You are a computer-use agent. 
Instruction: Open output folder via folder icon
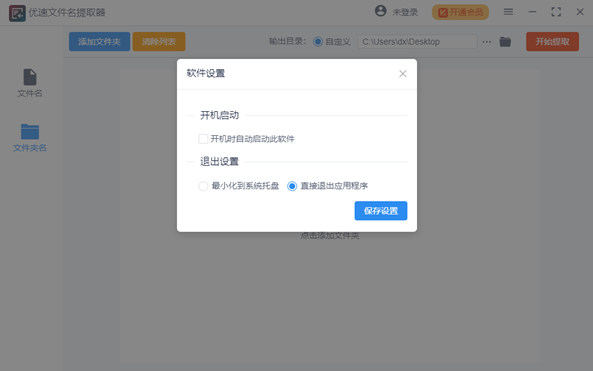(x=505, y=42)
